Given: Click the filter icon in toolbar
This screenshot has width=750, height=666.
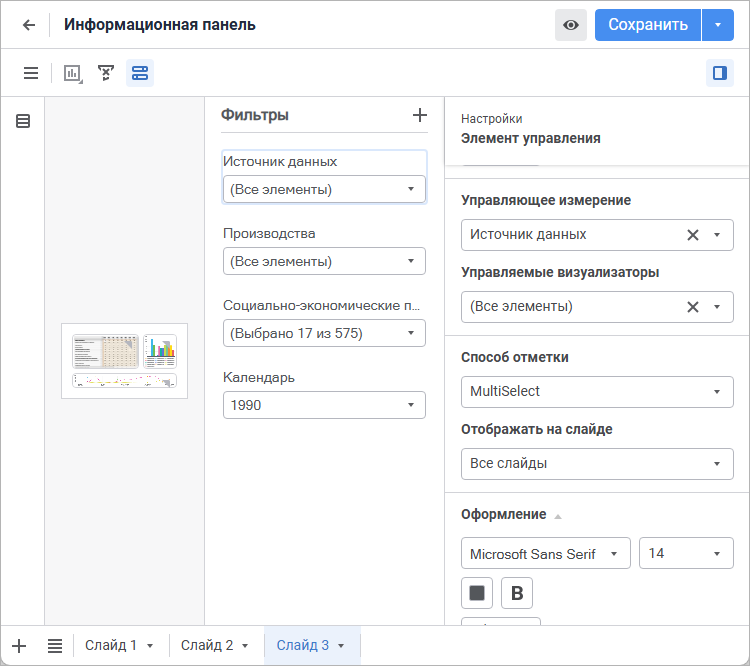Looking at the screenshot, I should pos(106,73).
